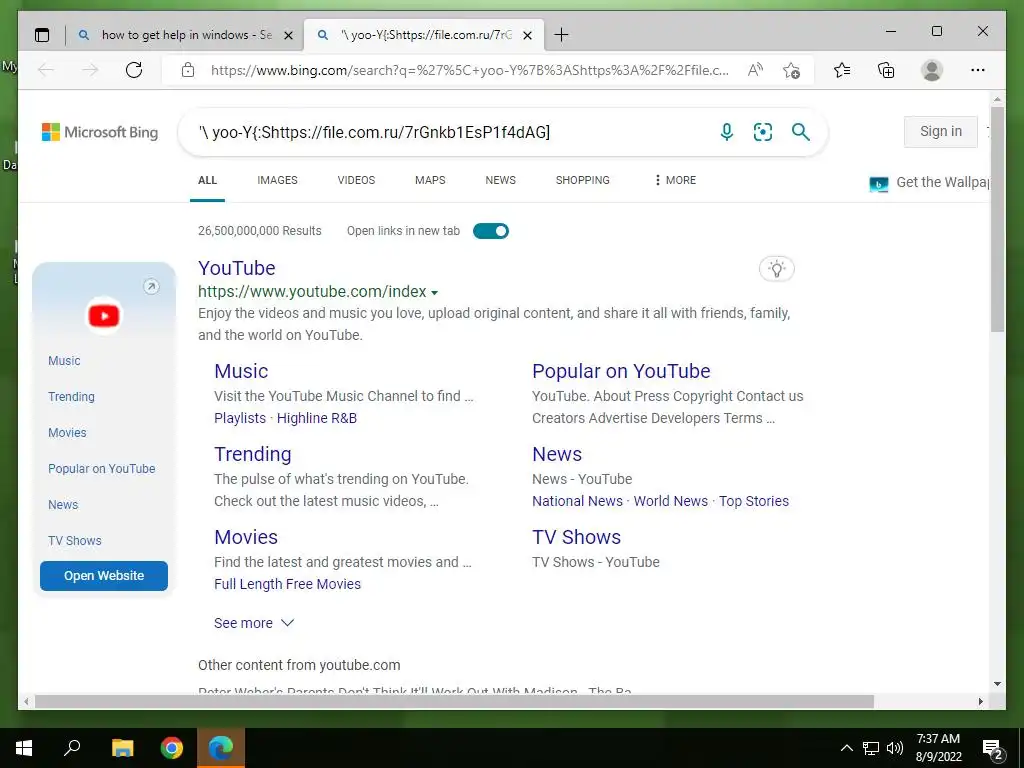Open the Music sublink heading
Viewport: 1024px width, 768px height.
pyautogui.click(x=241, y=371)
